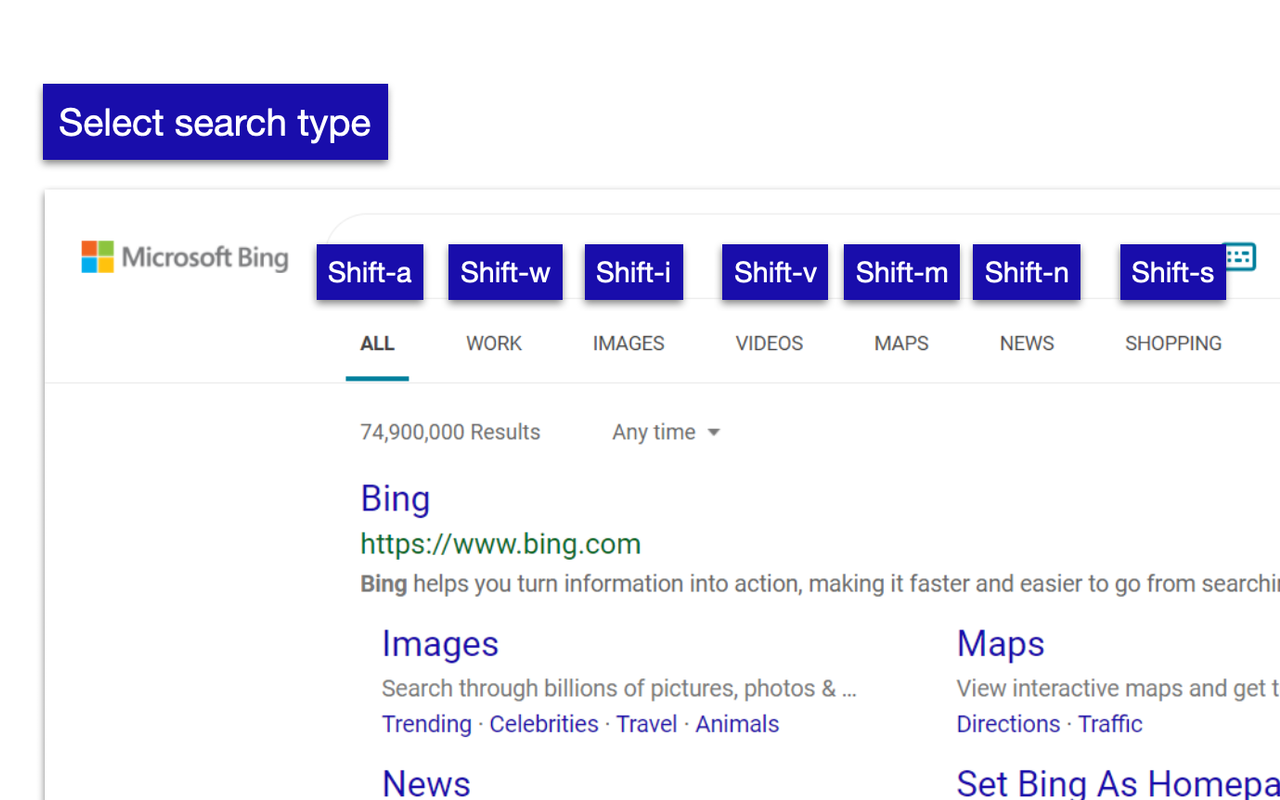This screenshot has height=800, width=1280.
Task: Follow the Celebrities link under Images
Action: [544, 724]
